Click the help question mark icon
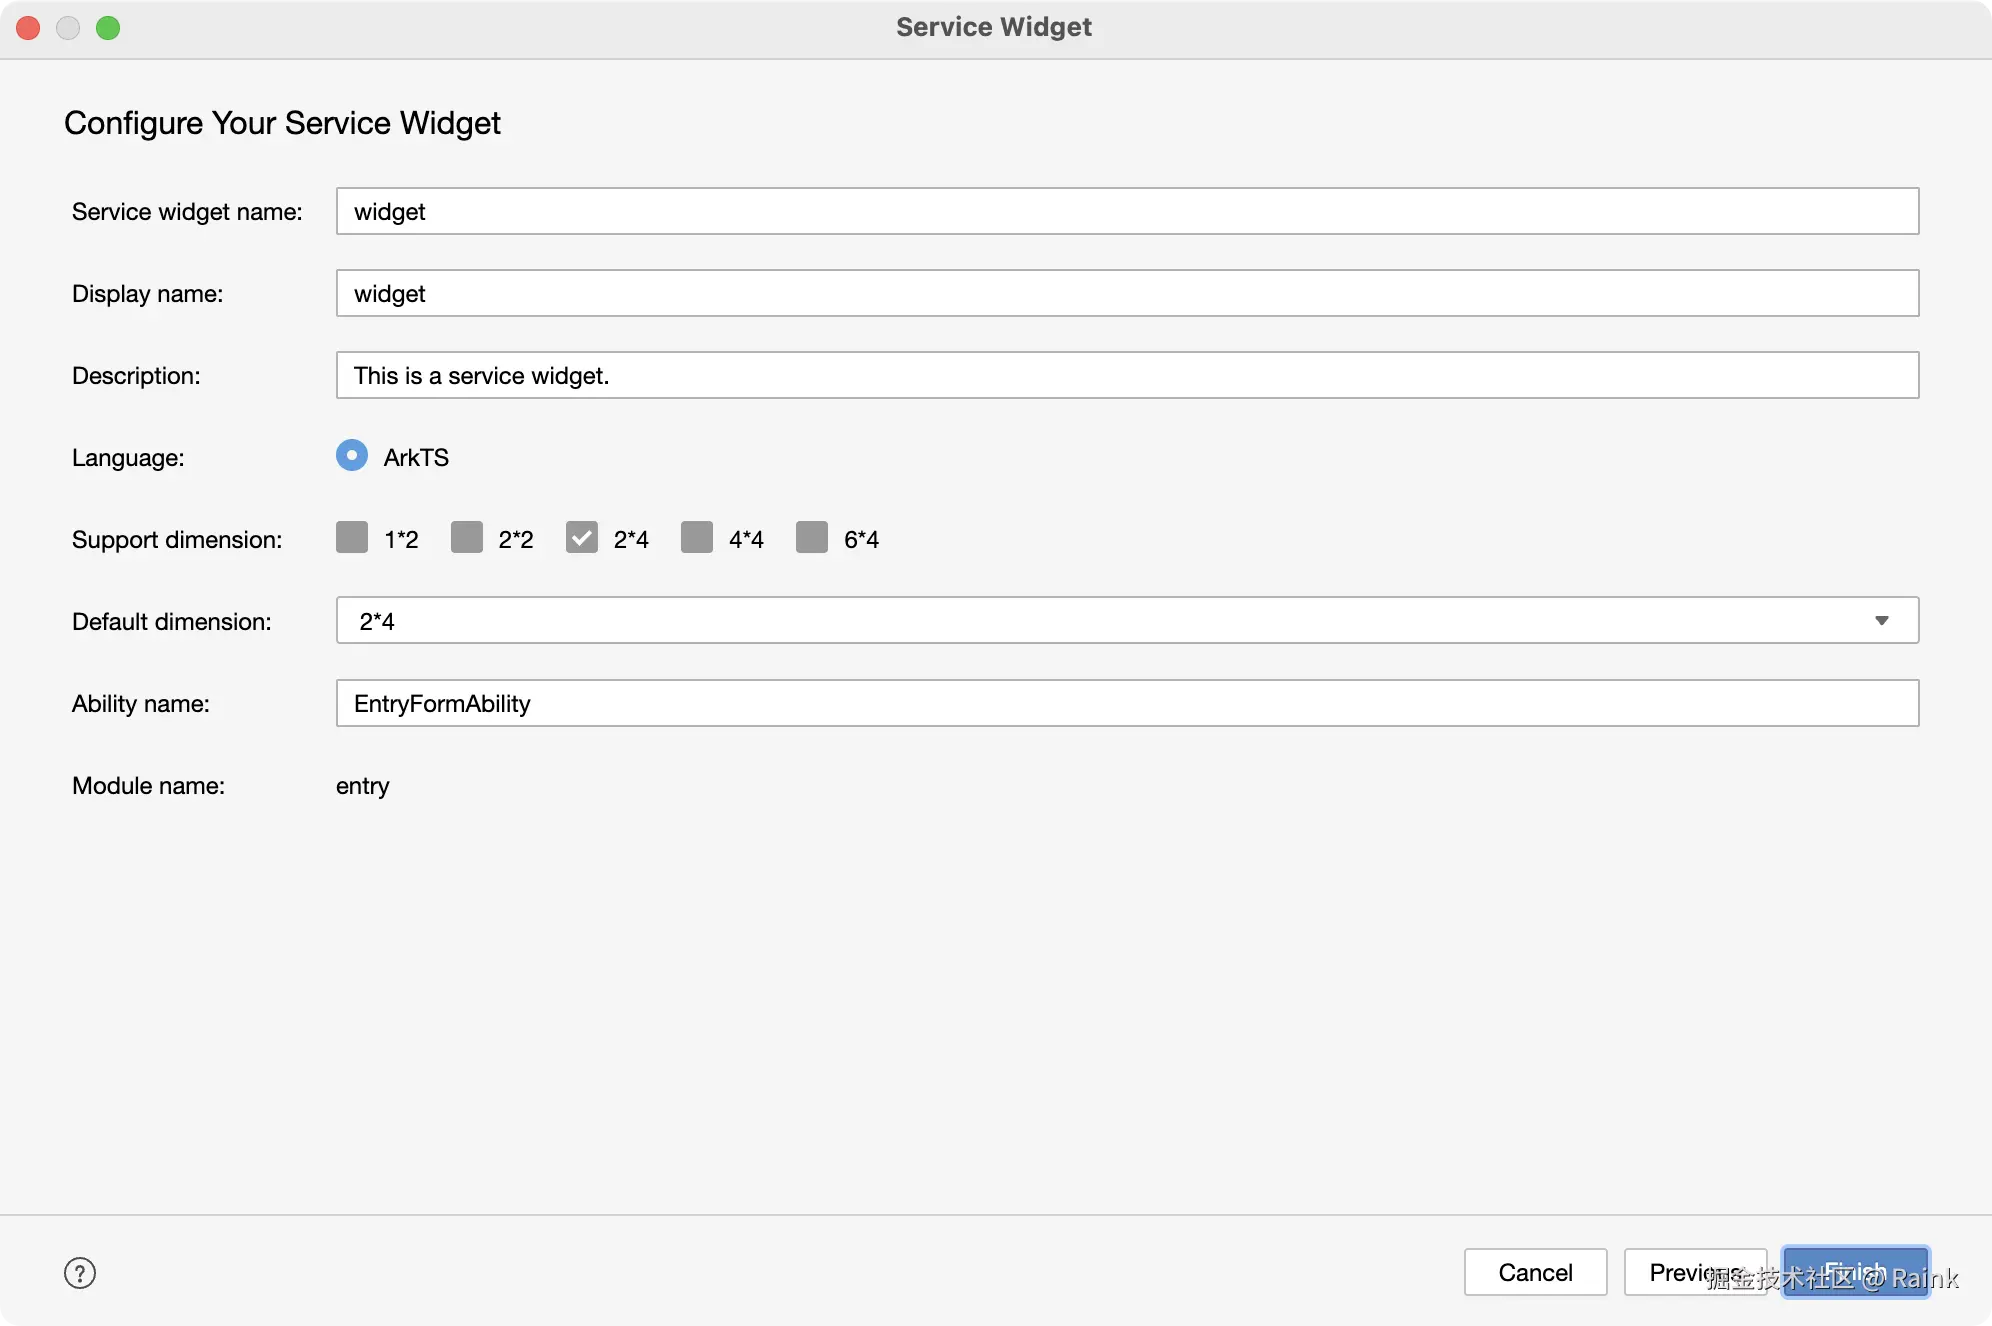Image resolution: width=1992 pixels, height=1326 pixels. point(80,1273)
